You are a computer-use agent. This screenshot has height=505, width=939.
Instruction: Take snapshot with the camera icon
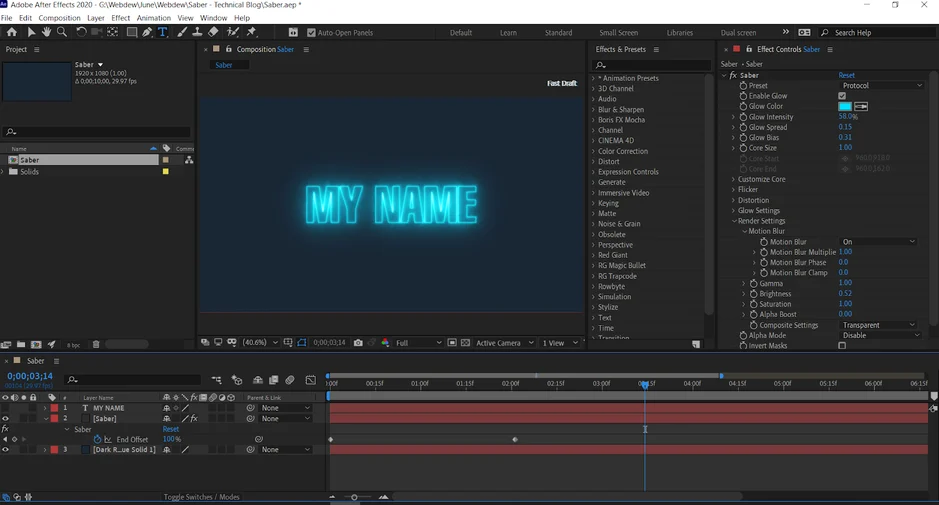pos(358,343)
